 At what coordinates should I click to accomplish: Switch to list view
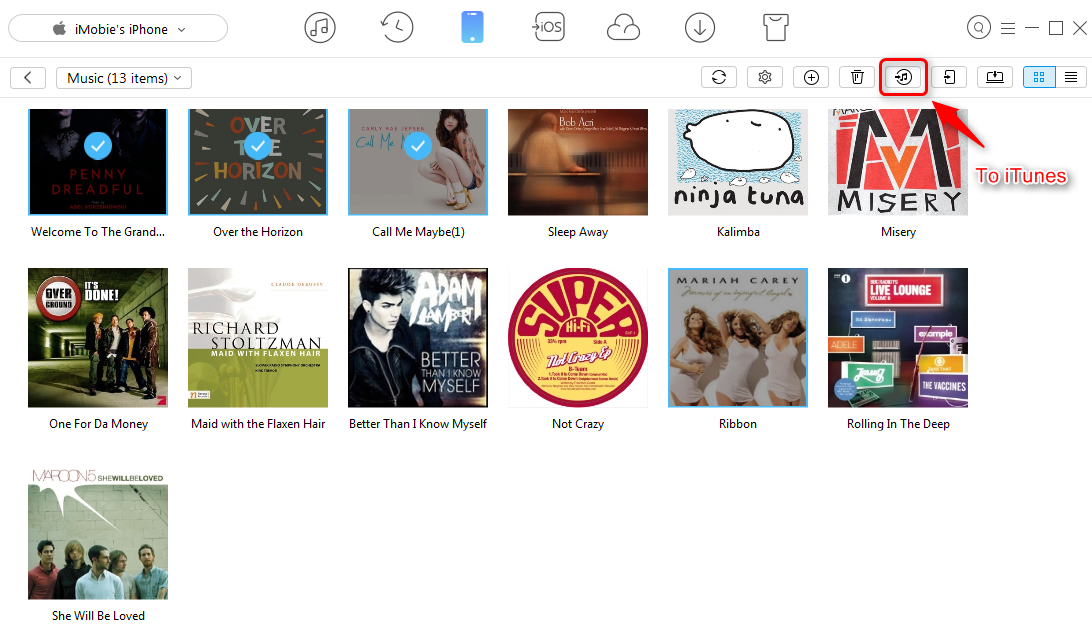[1071, 77]
